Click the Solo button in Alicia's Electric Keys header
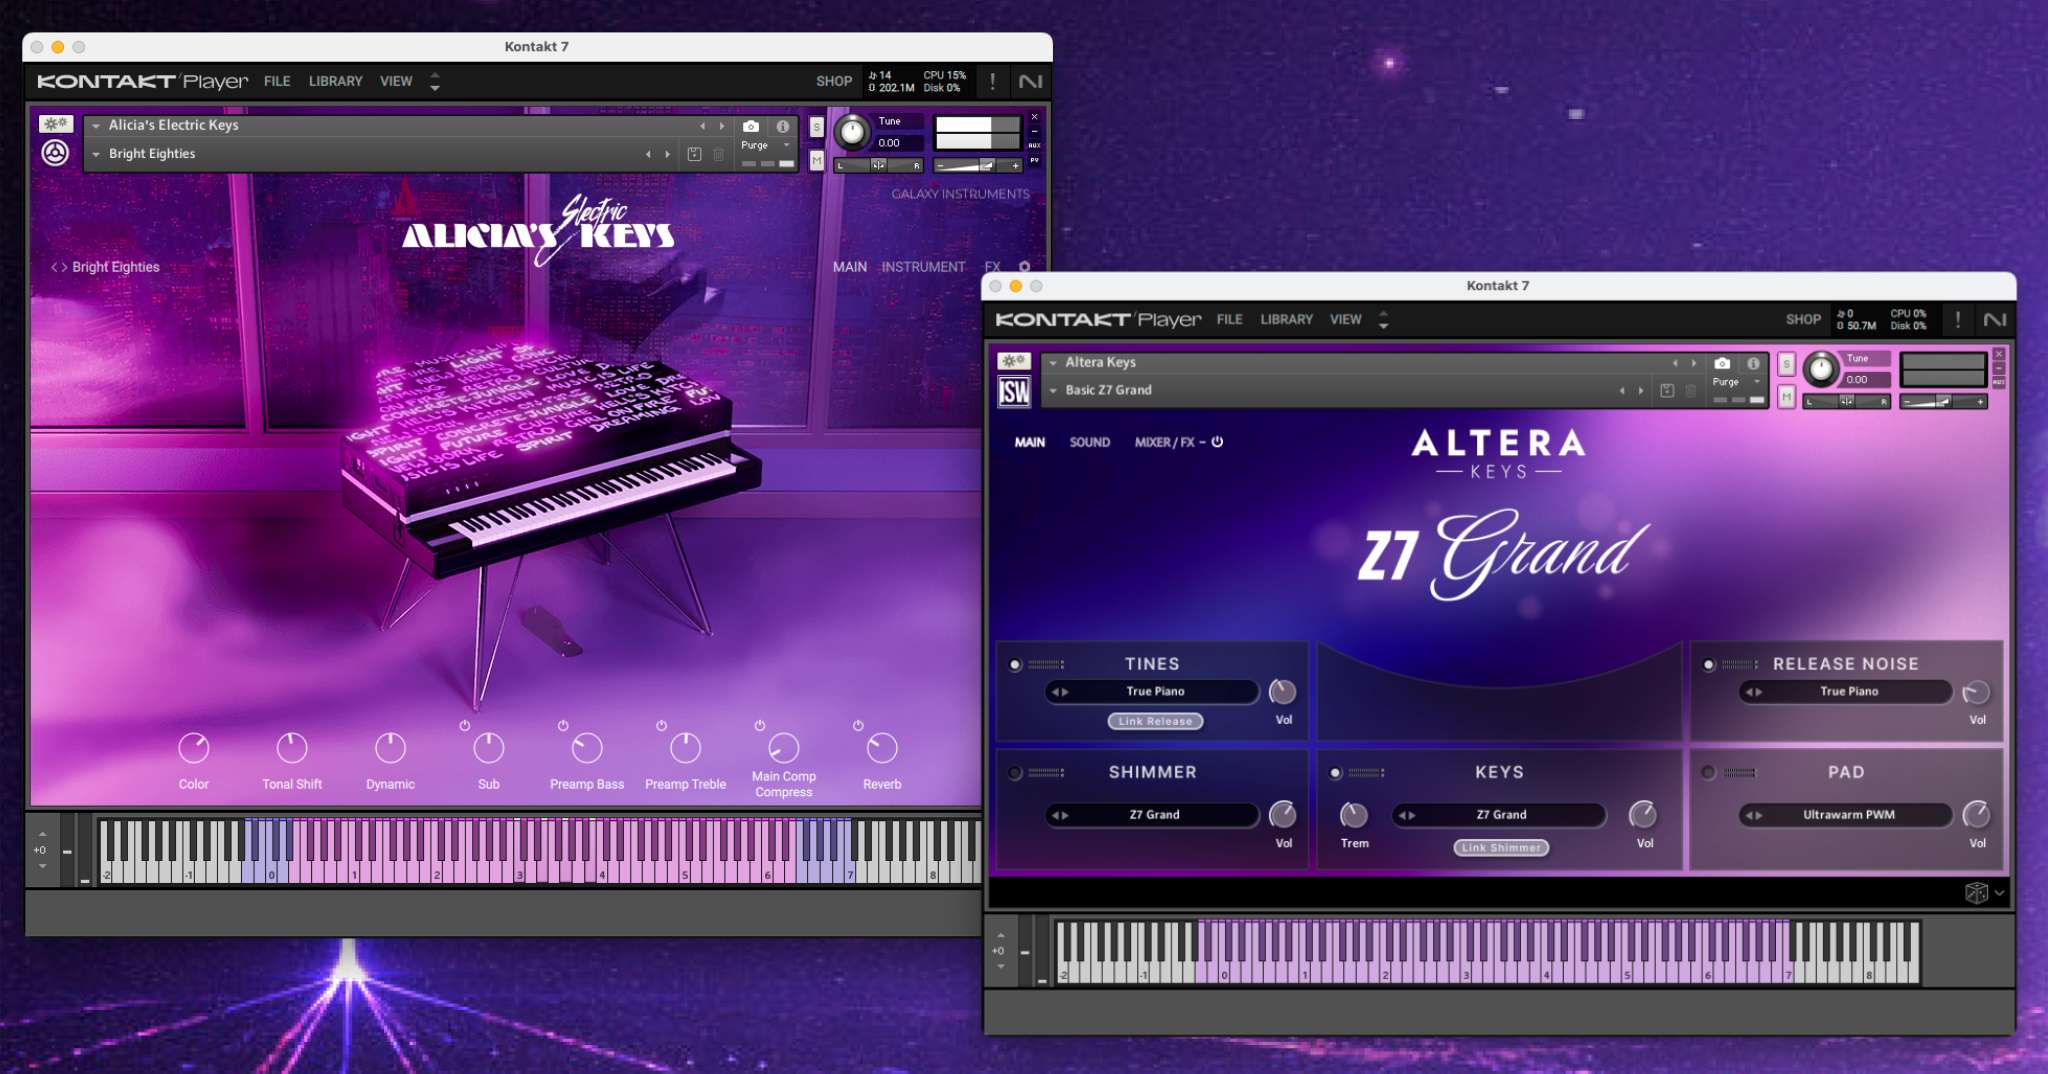2048x1074 pixels. [x=817, y=127]
